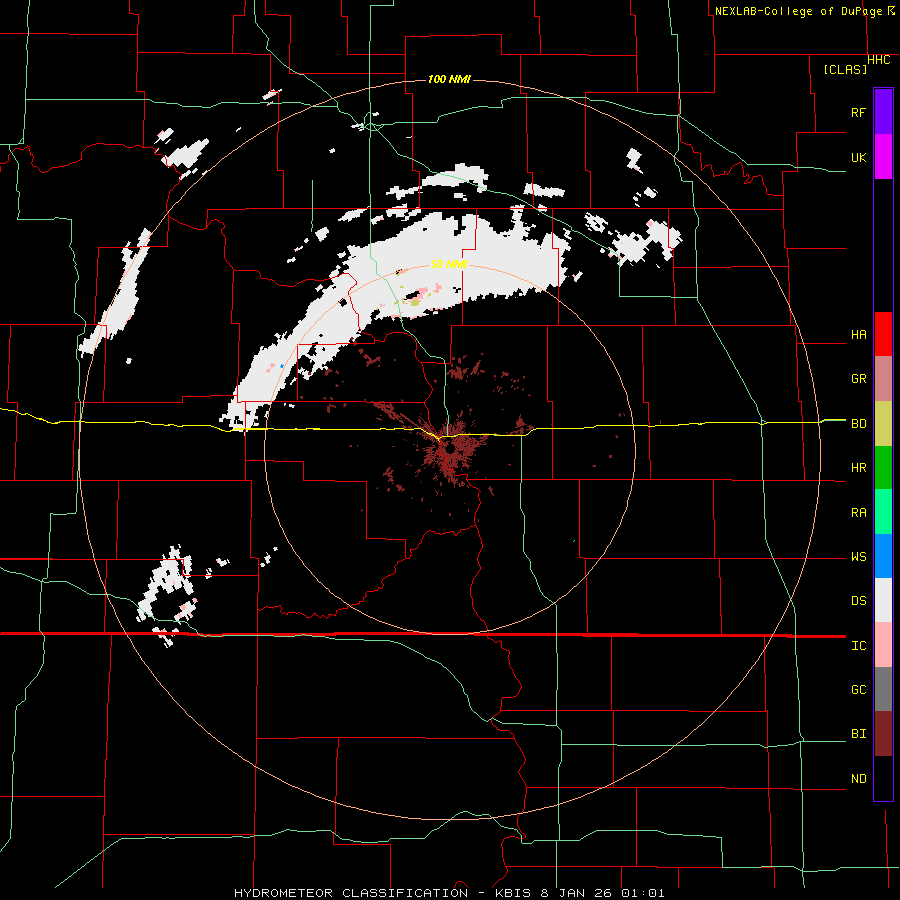Click the Hydrometeor Classification KBIS title caption
This screenshot has width=900, height=900.
[449, 893]
